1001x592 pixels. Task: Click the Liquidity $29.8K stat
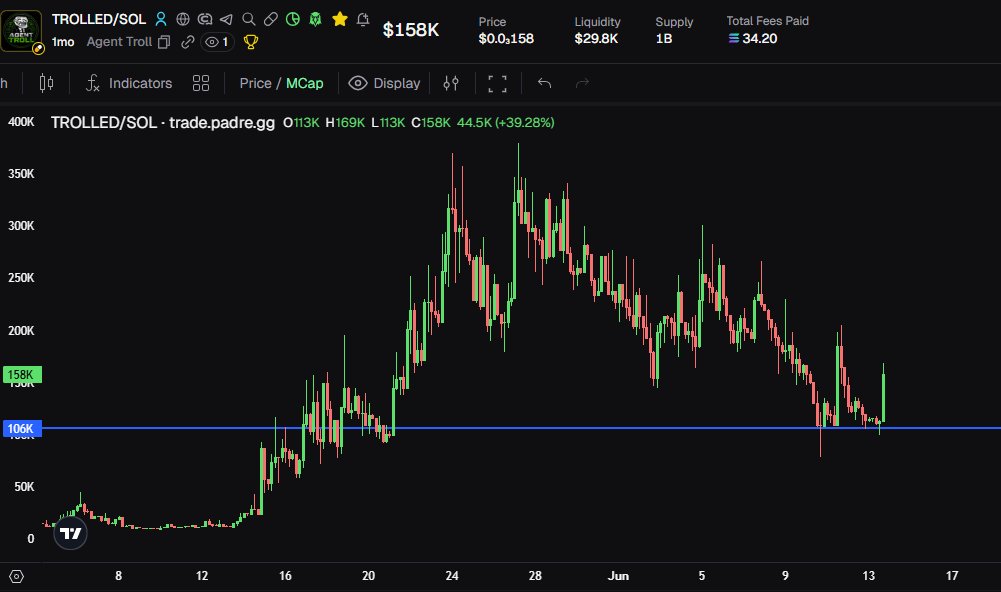pyautogui.click(x=597, y=30)
